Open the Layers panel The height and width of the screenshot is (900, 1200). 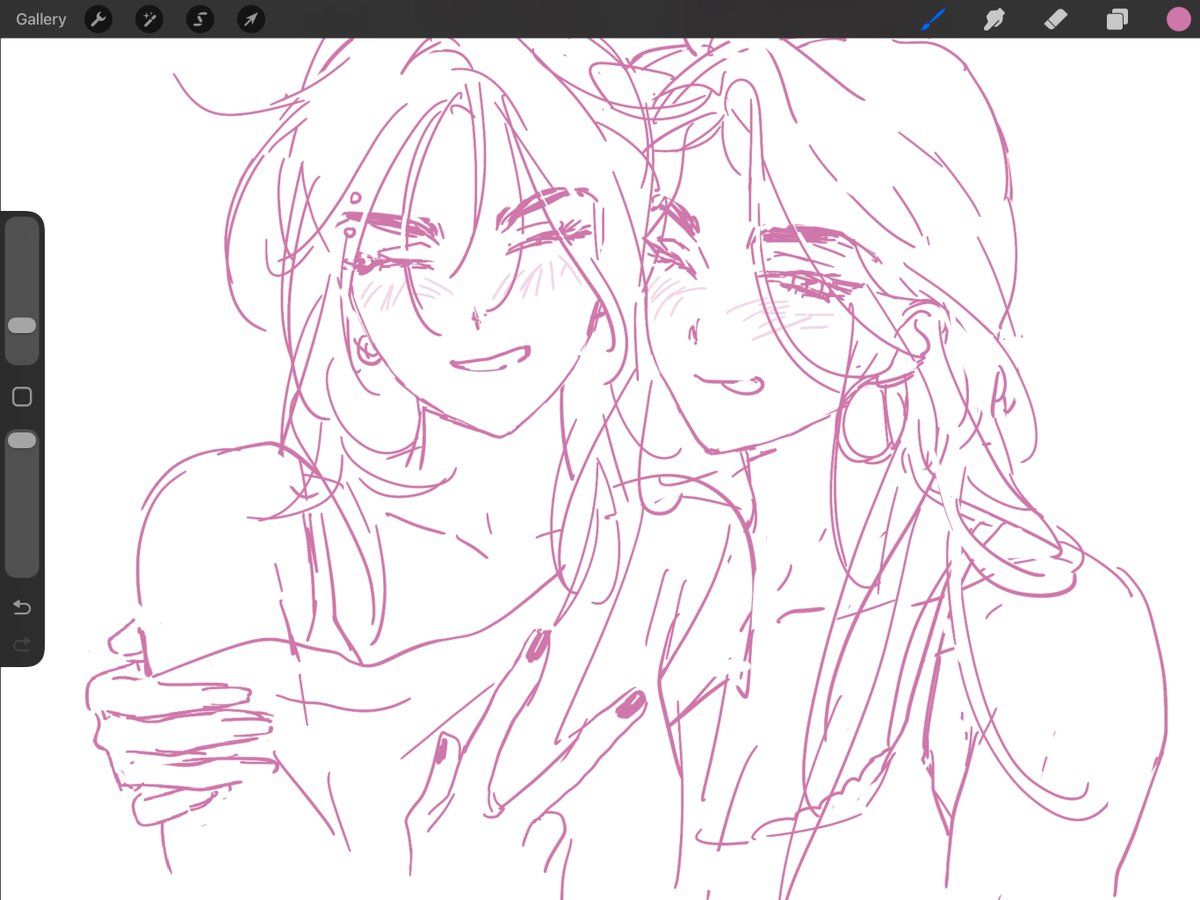click(1117, 19)
